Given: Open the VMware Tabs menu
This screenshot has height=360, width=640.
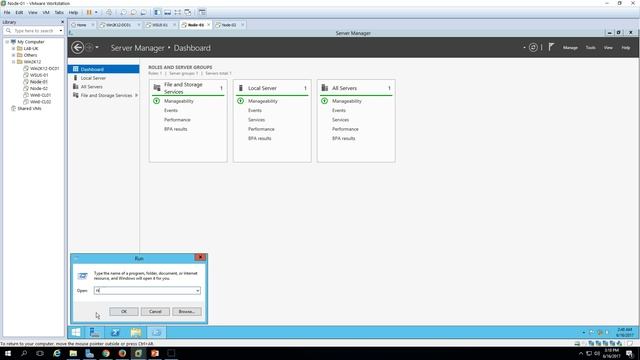Looking at the screenshot, I should [x=59, y=12].
